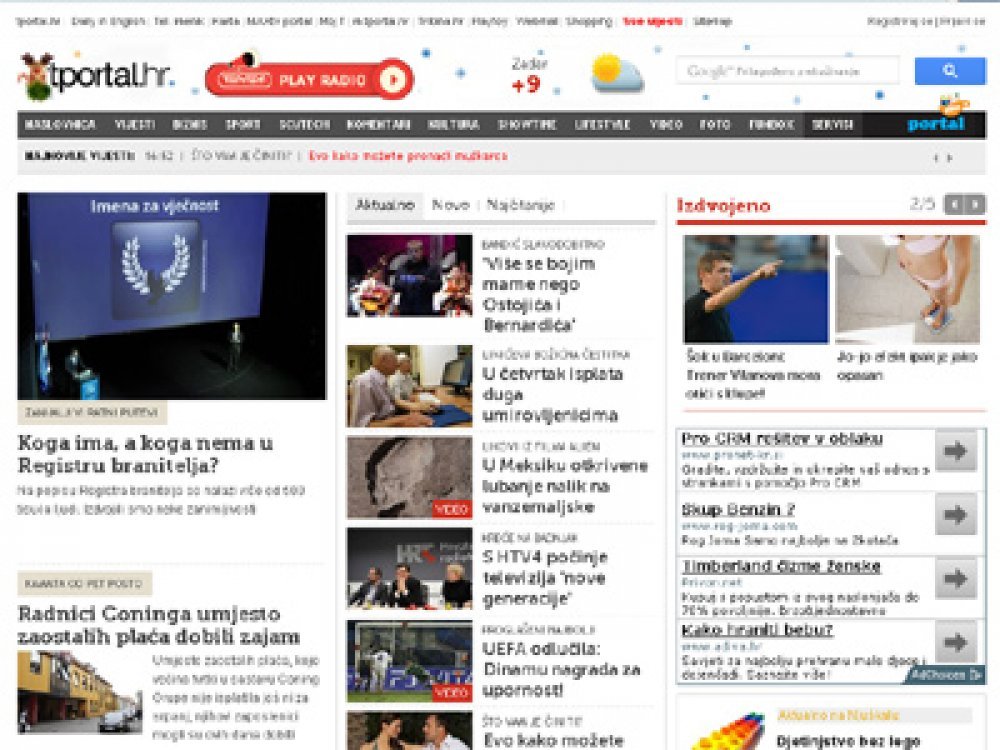
Task: Open the Coning building thumbnail
Action: (80, 693)
